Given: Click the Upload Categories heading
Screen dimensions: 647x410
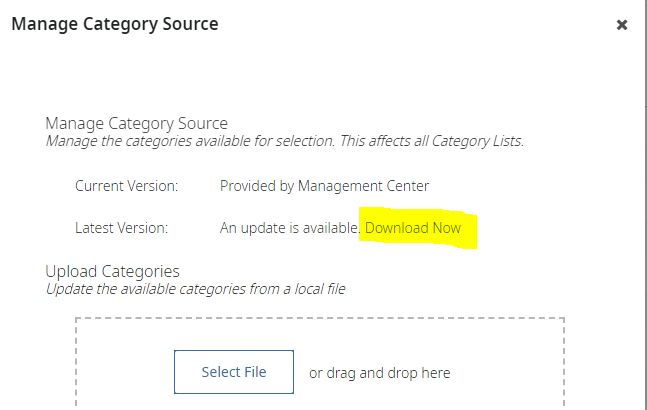Looking at the screenshot, I should tap(112, 271).
